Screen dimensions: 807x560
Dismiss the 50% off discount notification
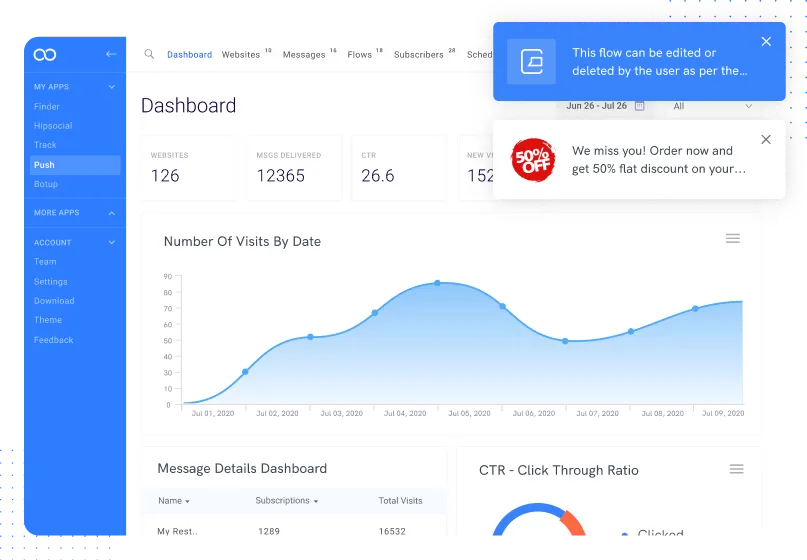click(x=766, y=140)
